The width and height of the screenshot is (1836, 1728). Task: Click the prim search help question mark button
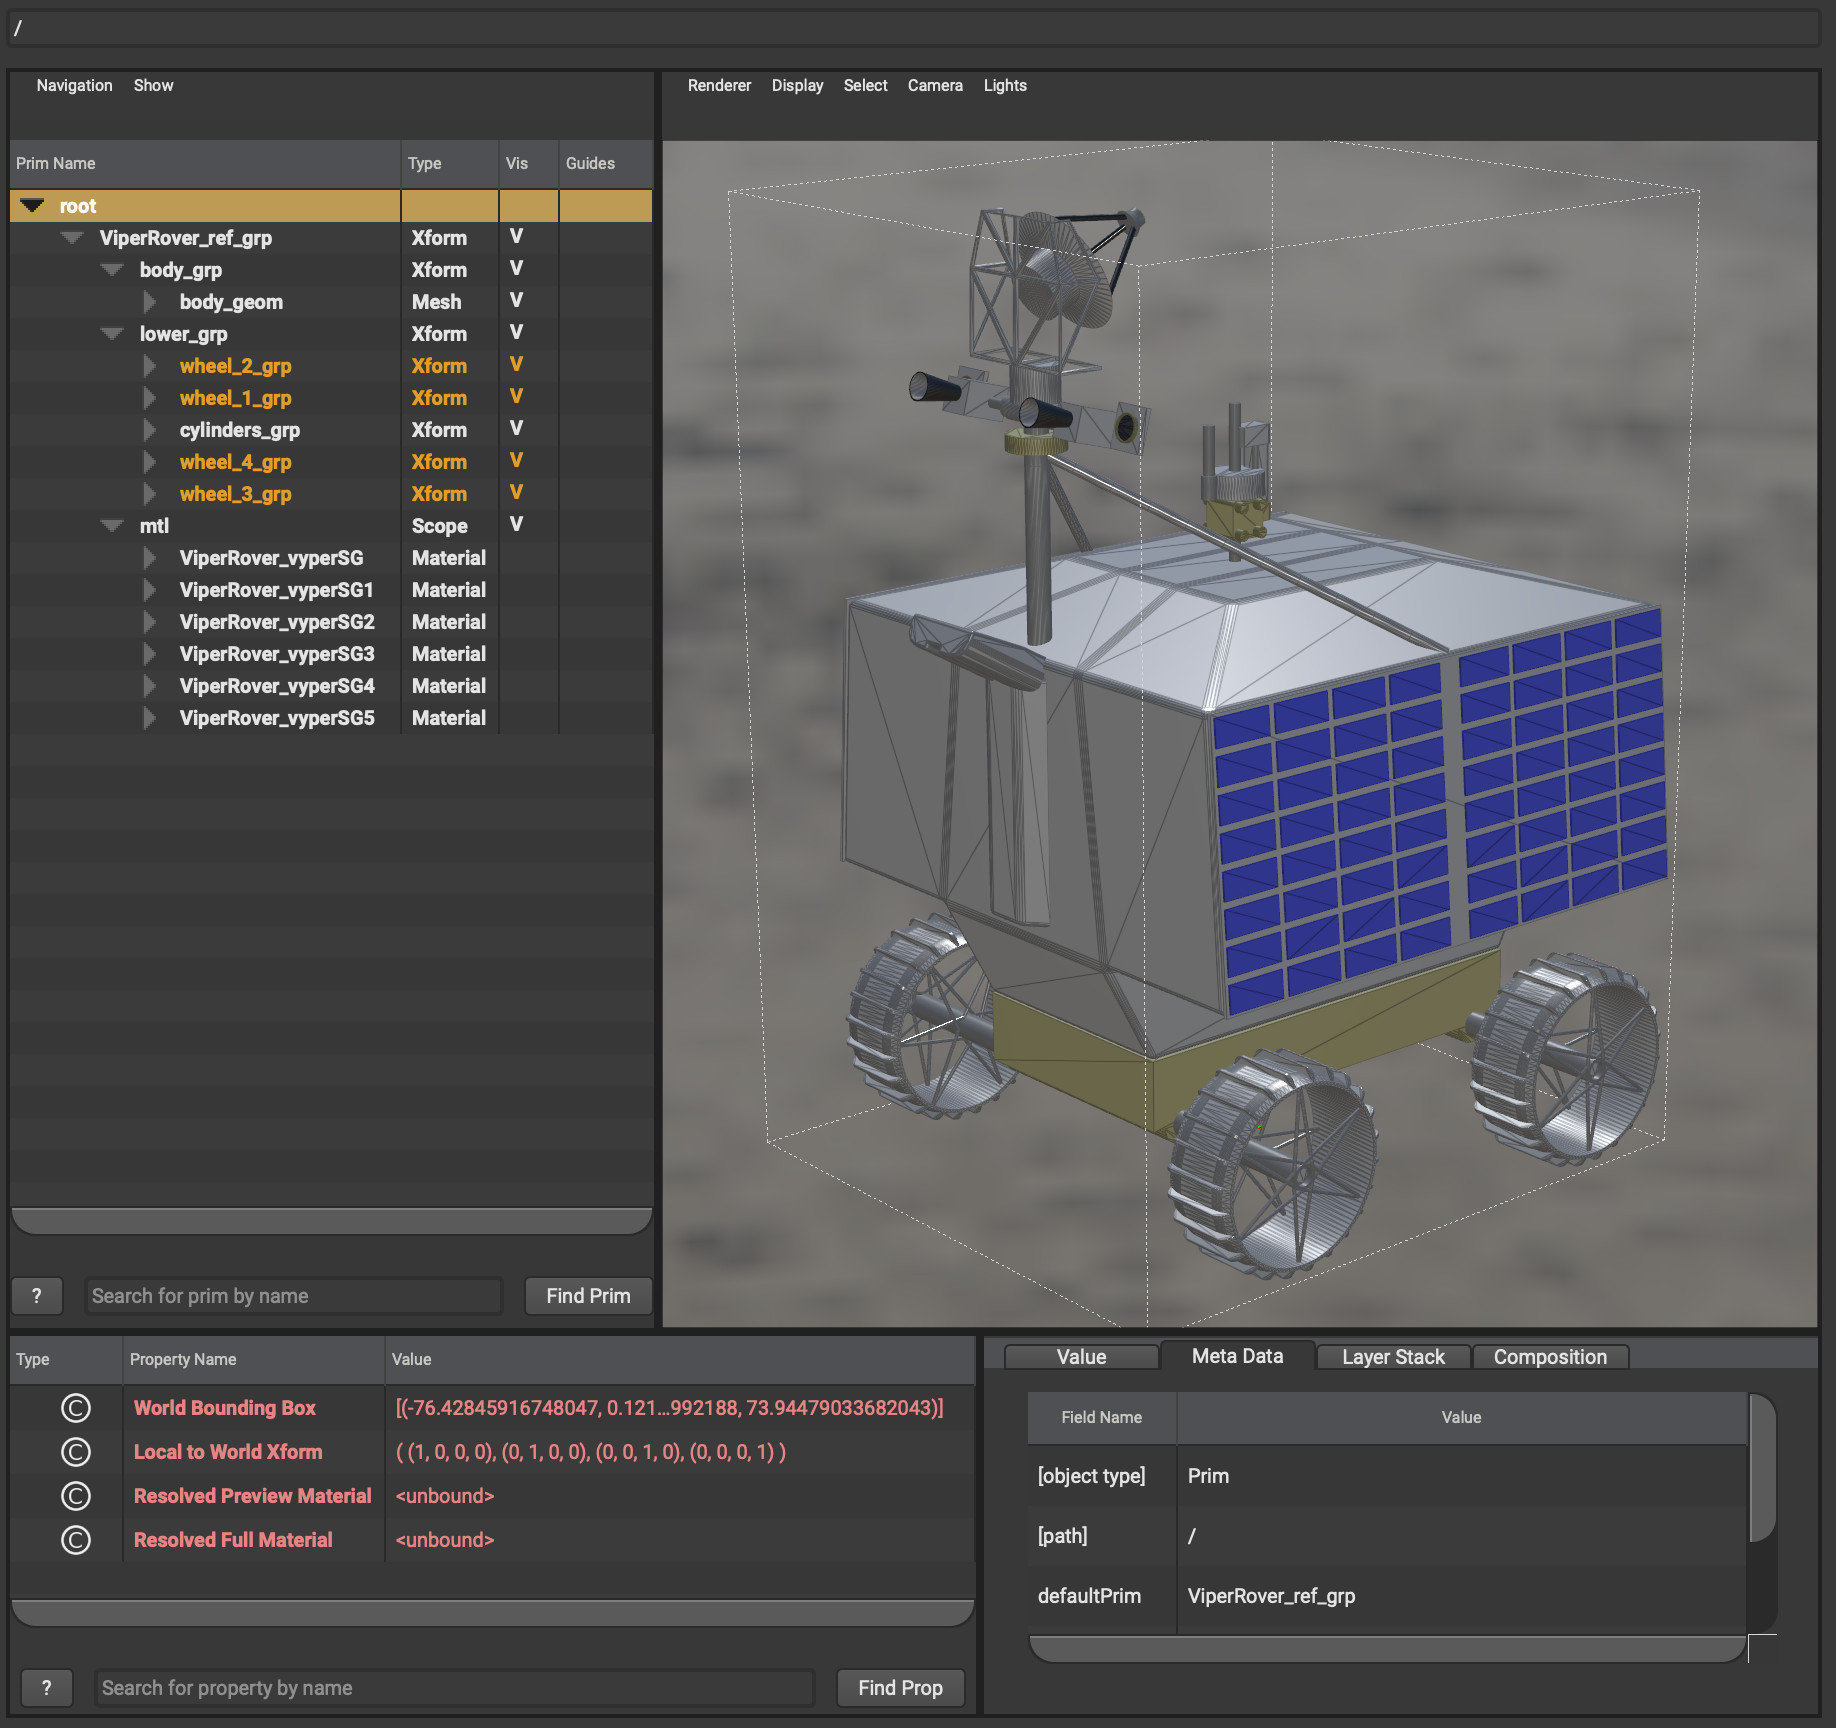37,1296
